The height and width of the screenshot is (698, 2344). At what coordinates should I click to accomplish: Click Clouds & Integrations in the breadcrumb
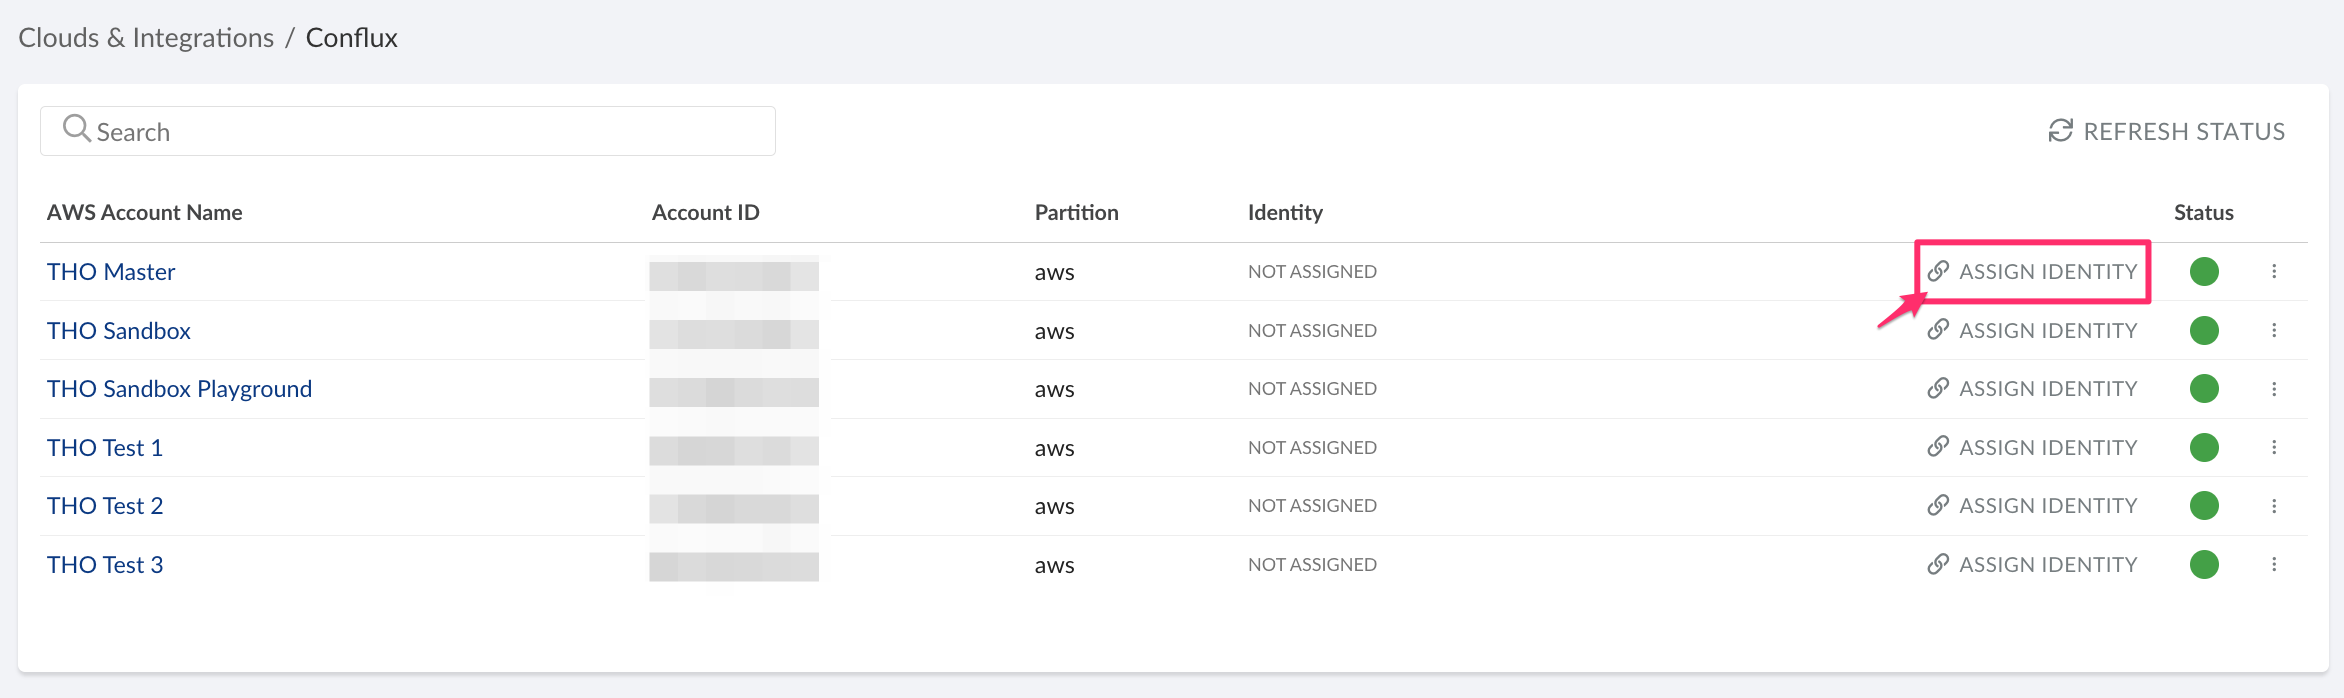146,37
